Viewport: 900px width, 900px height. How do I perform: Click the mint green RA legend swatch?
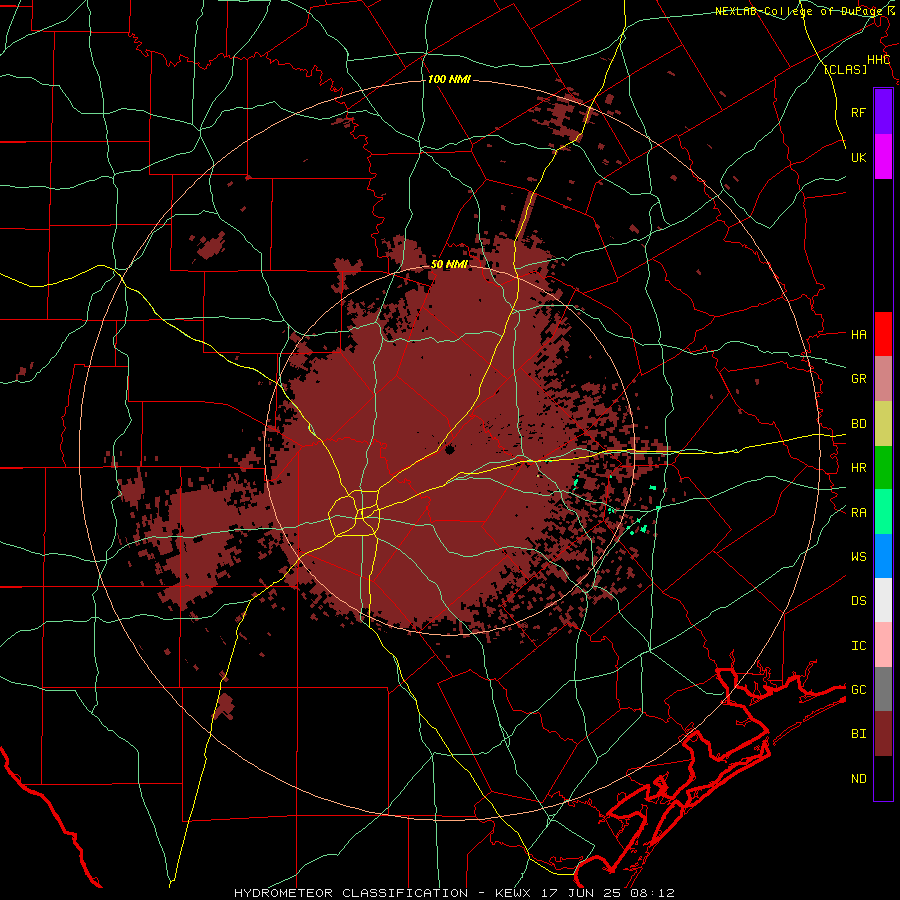point(883,512)
